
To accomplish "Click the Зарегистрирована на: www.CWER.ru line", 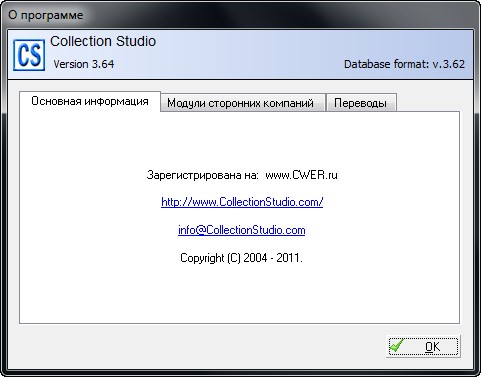I will point(242,175).
